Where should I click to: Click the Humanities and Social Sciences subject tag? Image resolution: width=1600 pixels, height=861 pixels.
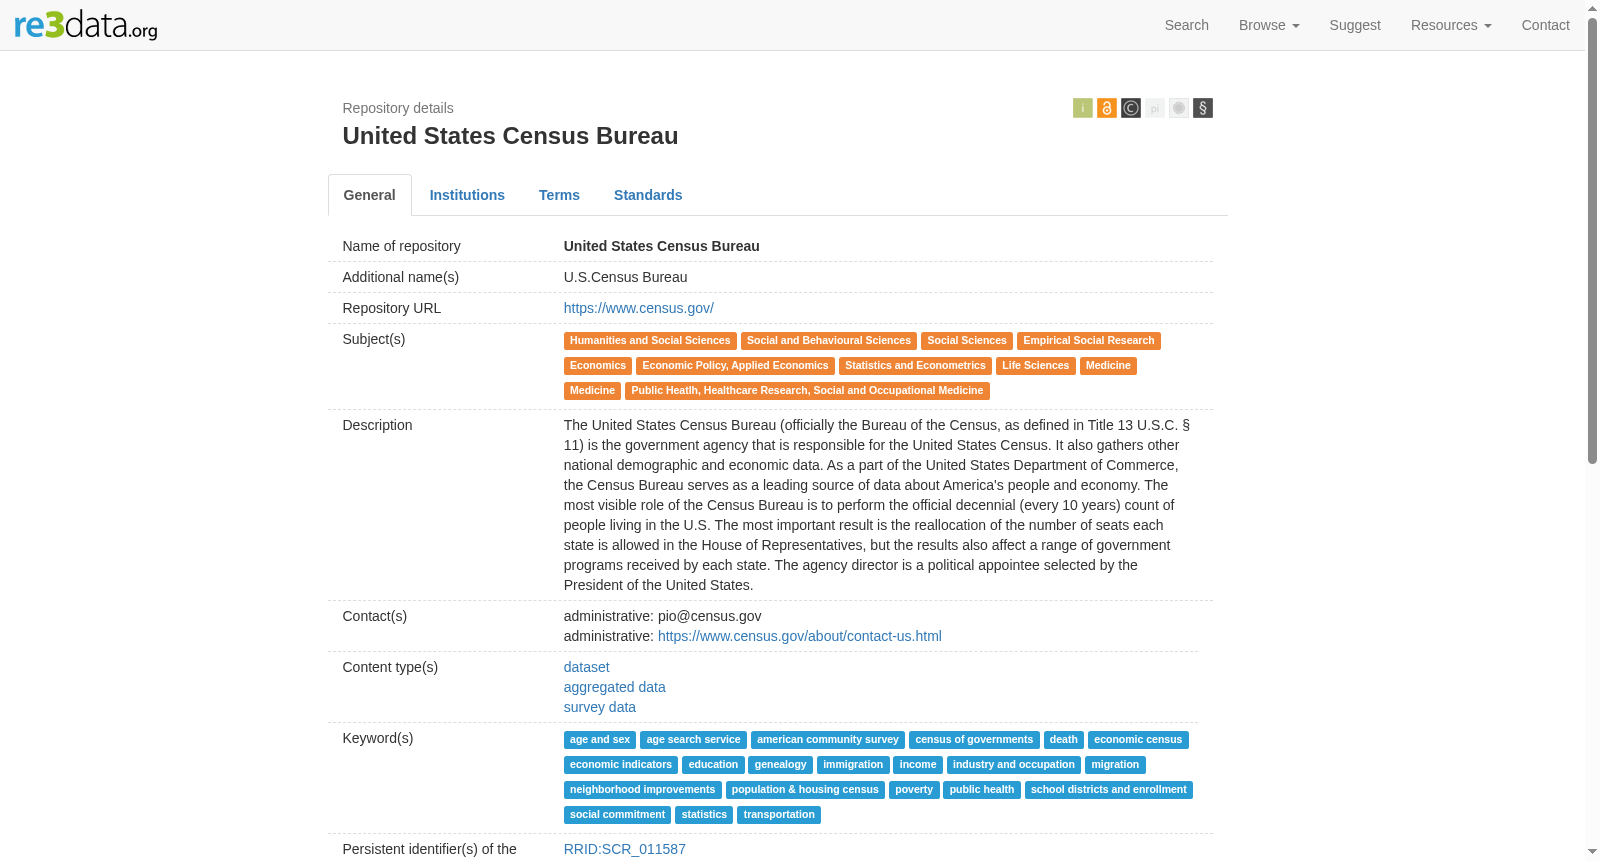coord(650,341)
